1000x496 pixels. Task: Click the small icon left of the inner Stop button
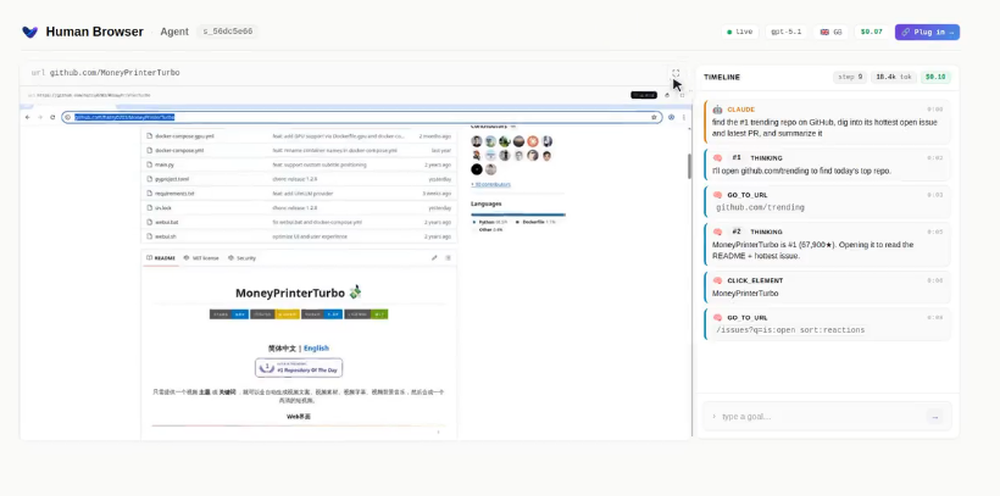tap(667, 95)
